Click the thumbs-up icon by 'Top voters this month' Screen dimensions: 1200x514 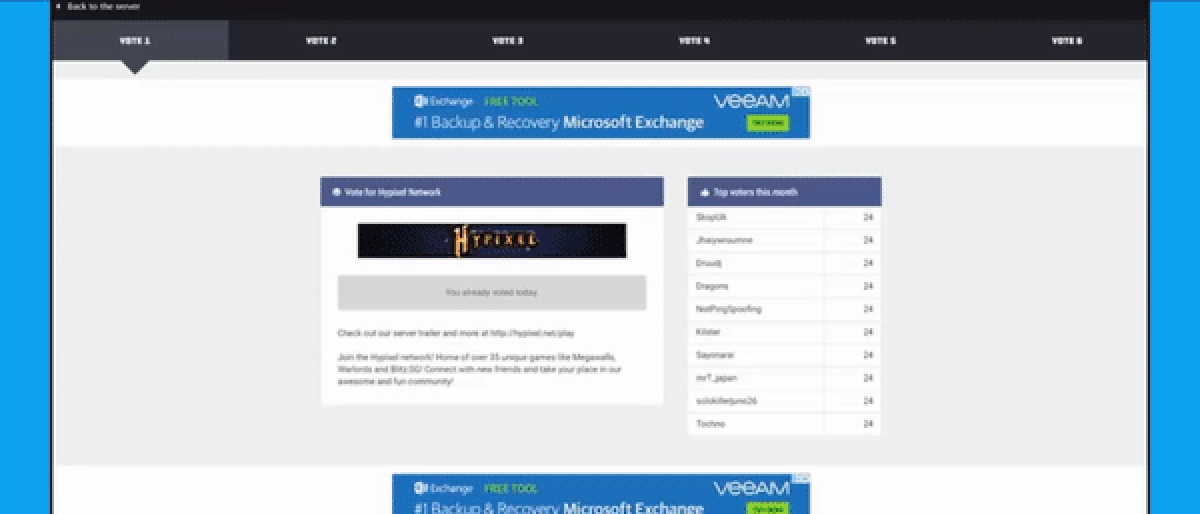[703, 192]
